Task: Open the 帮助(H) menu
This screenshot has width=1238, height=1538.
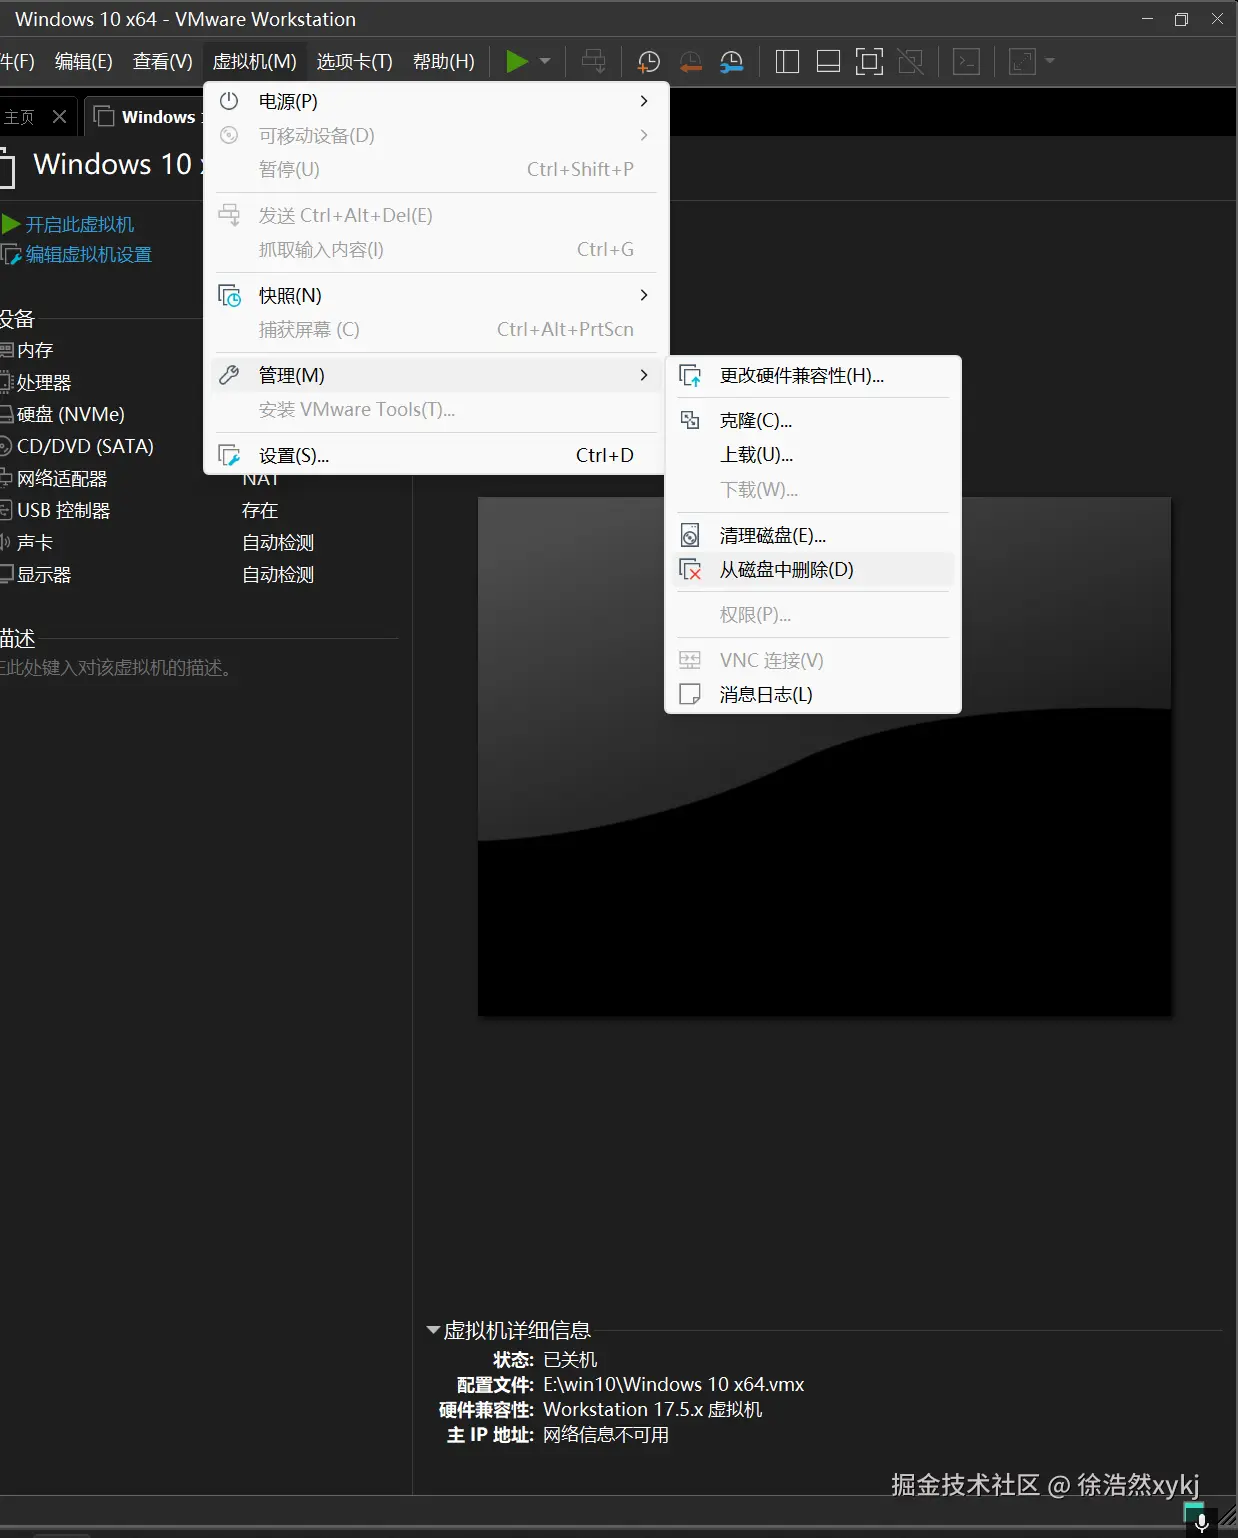Action: pos(444,62)
